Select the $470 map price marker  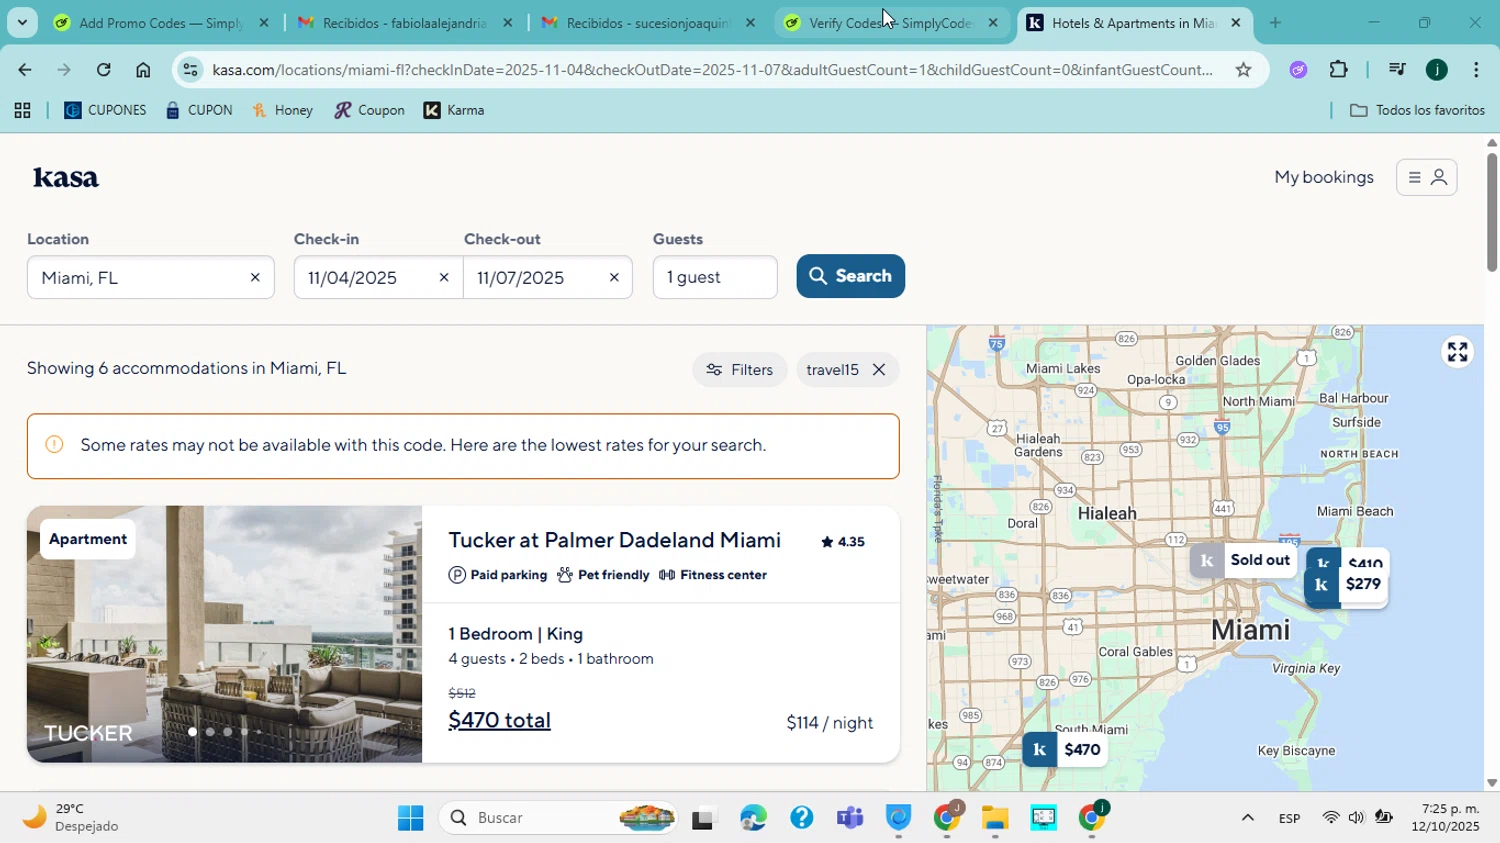pos(1064,750)
